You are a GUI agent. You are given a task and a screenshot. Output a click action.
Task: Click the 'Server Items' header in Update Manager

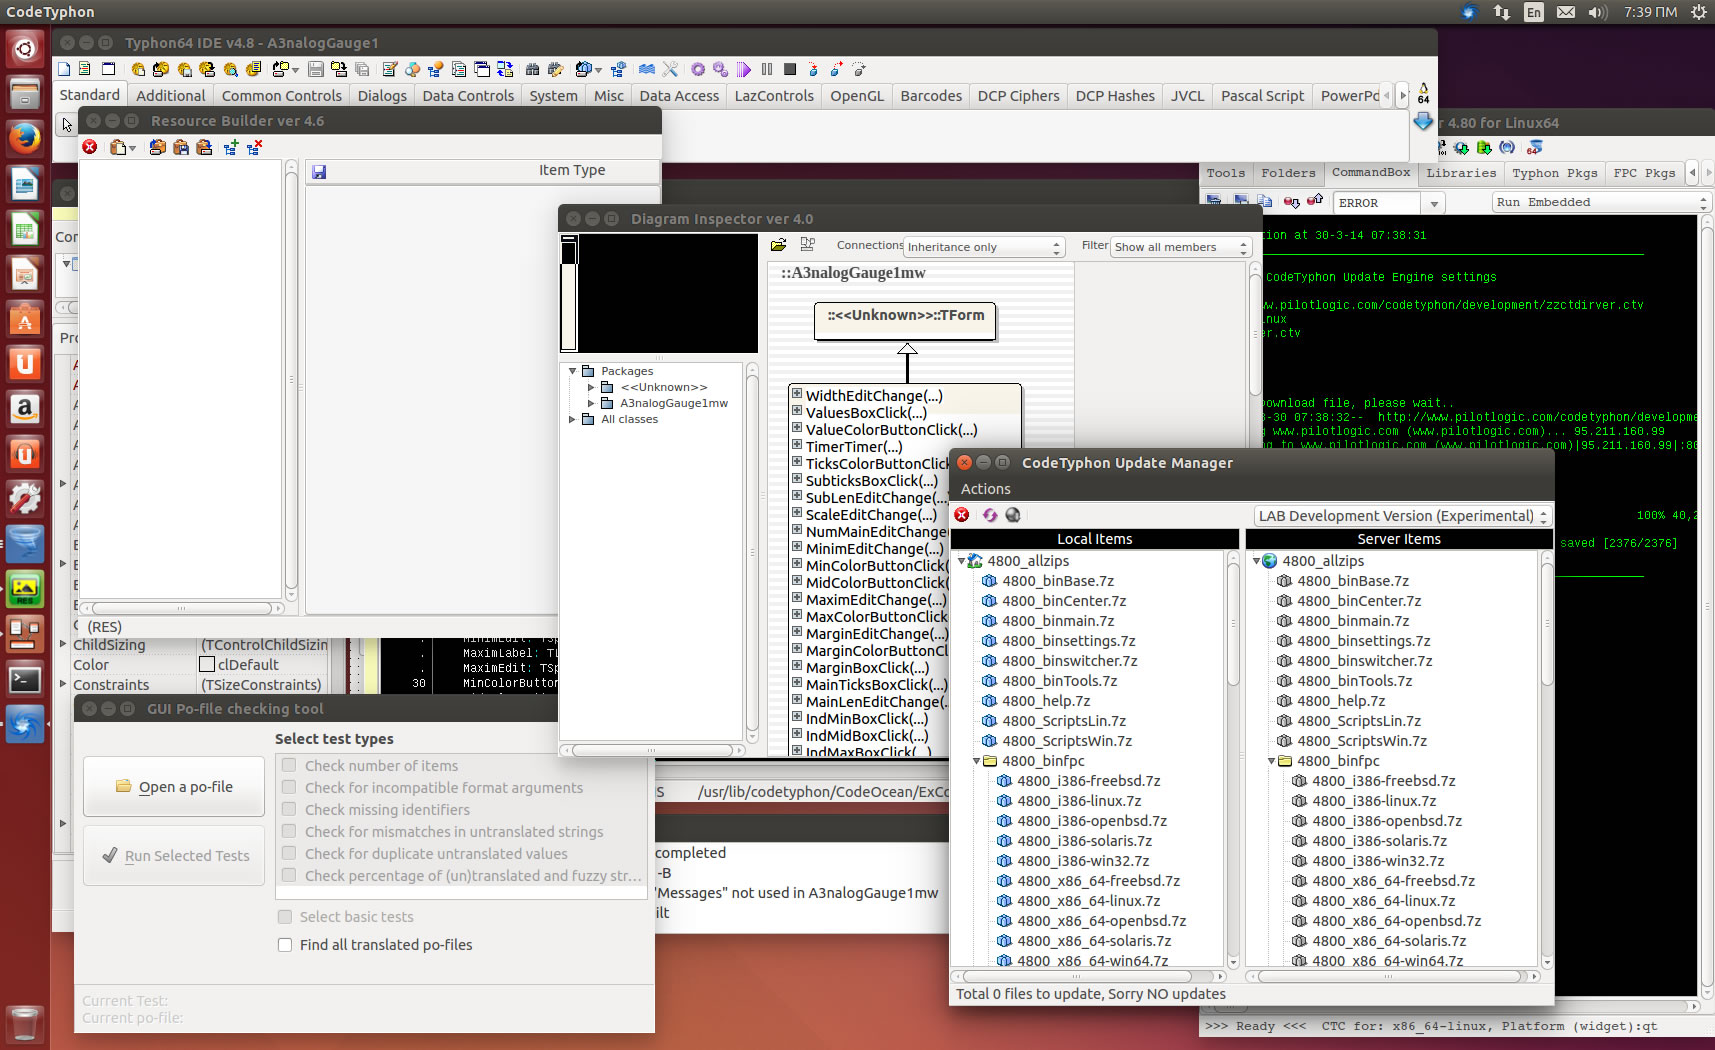1398,539
